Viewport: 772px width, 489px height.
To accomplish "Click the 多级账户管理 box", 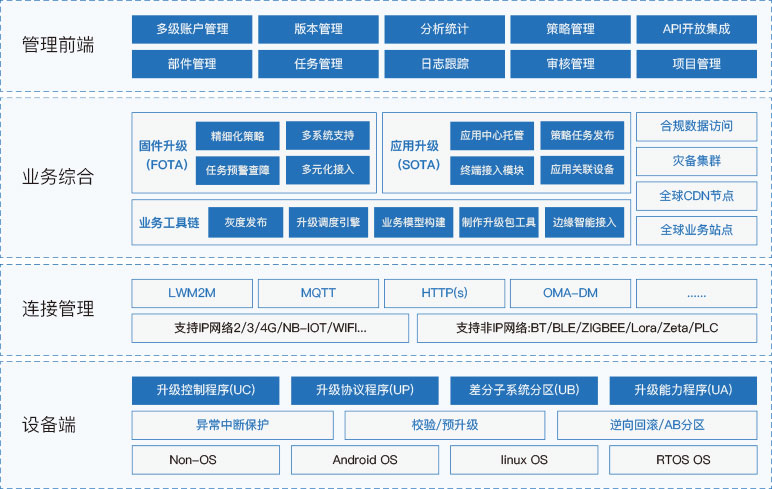I will (192, 29).
